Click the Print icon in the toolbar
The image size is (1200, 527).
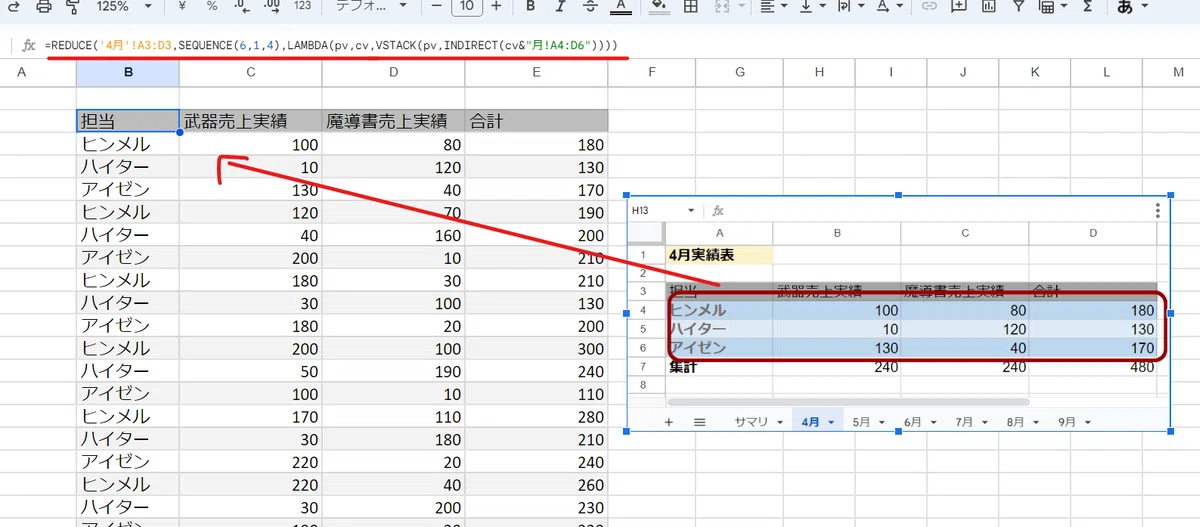[44, 6]
